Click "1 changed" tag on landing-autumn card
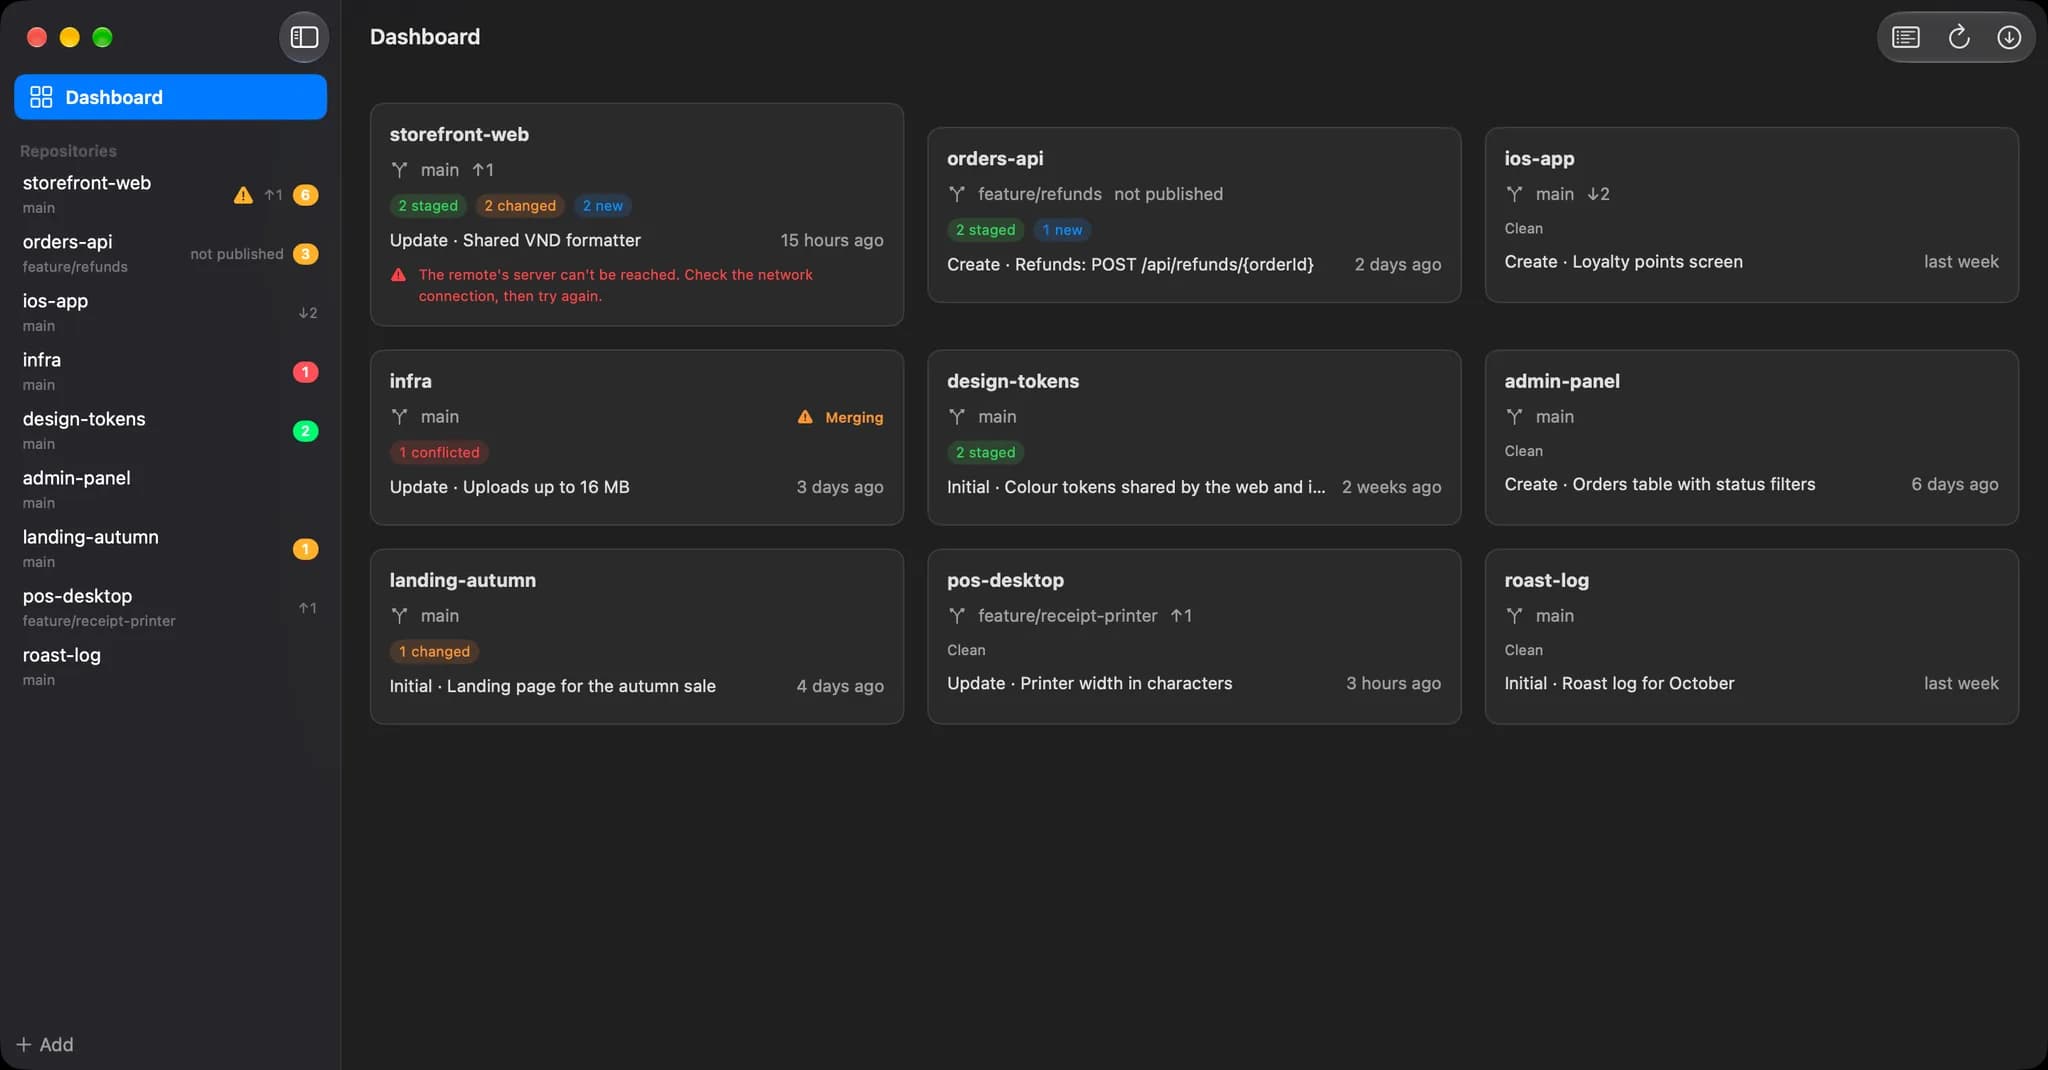 coord(434,652)
